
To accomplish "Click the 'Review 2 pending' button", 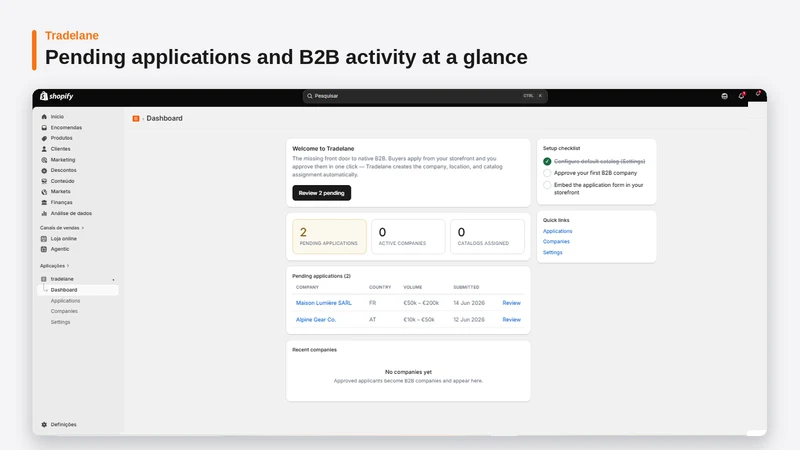I will 321,193.
